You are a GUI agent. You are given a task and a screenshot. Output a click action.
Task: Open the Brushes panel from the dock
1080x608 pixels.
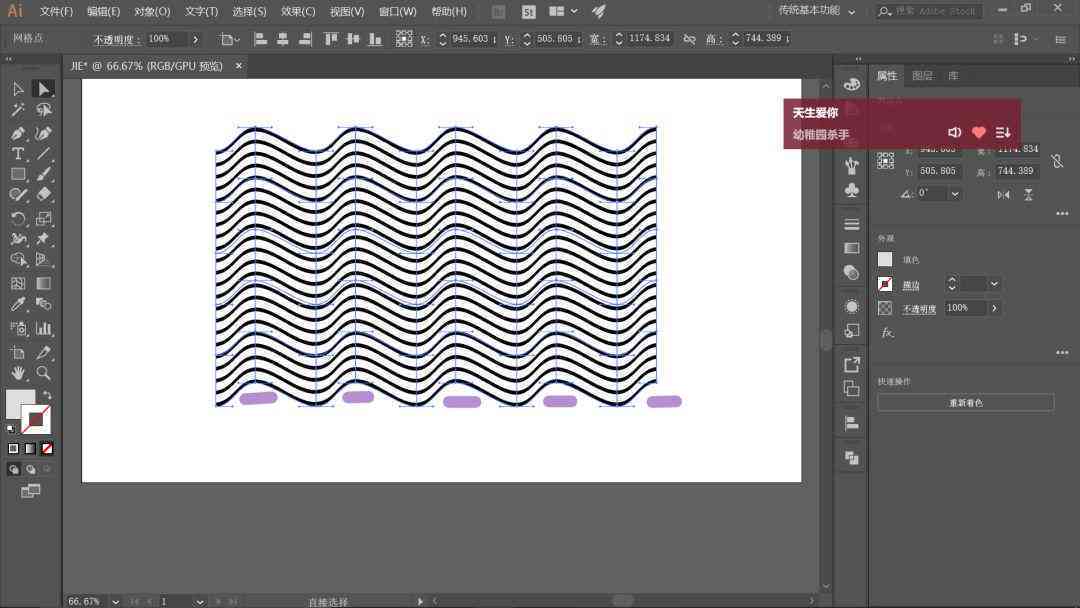coord(852,166)
